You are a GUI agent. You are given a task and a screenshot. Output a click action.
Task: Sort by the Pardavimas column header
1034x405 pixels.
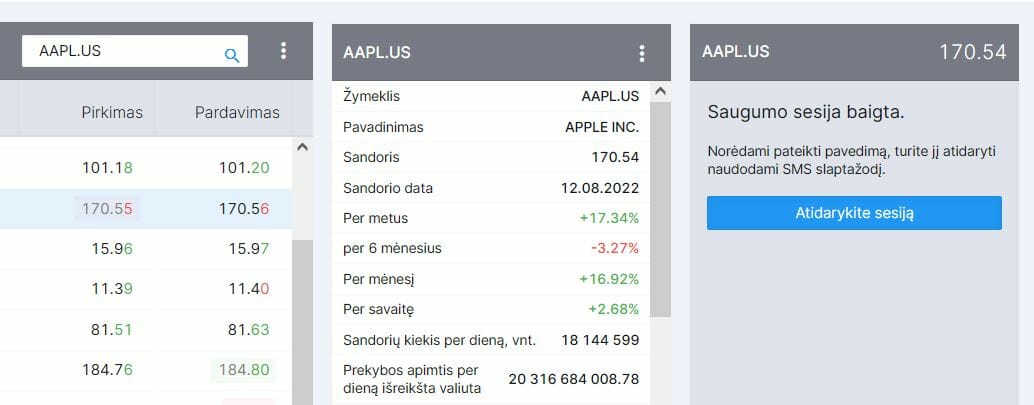237,112
